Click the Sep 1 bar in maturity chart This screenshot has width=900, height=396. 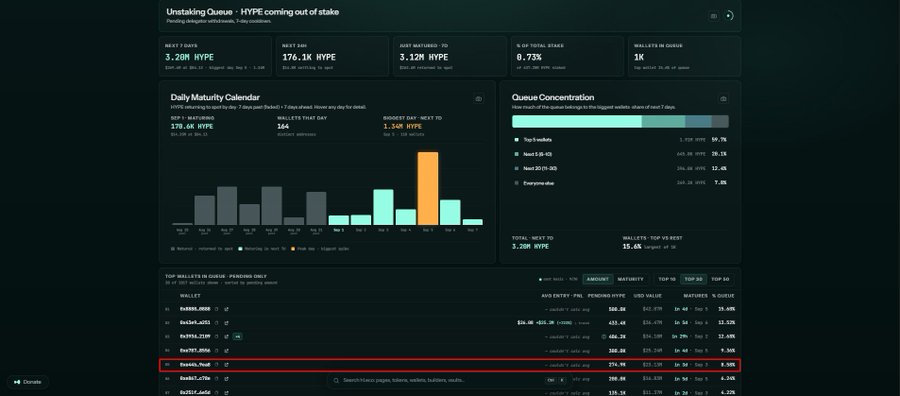pos(339,220)
